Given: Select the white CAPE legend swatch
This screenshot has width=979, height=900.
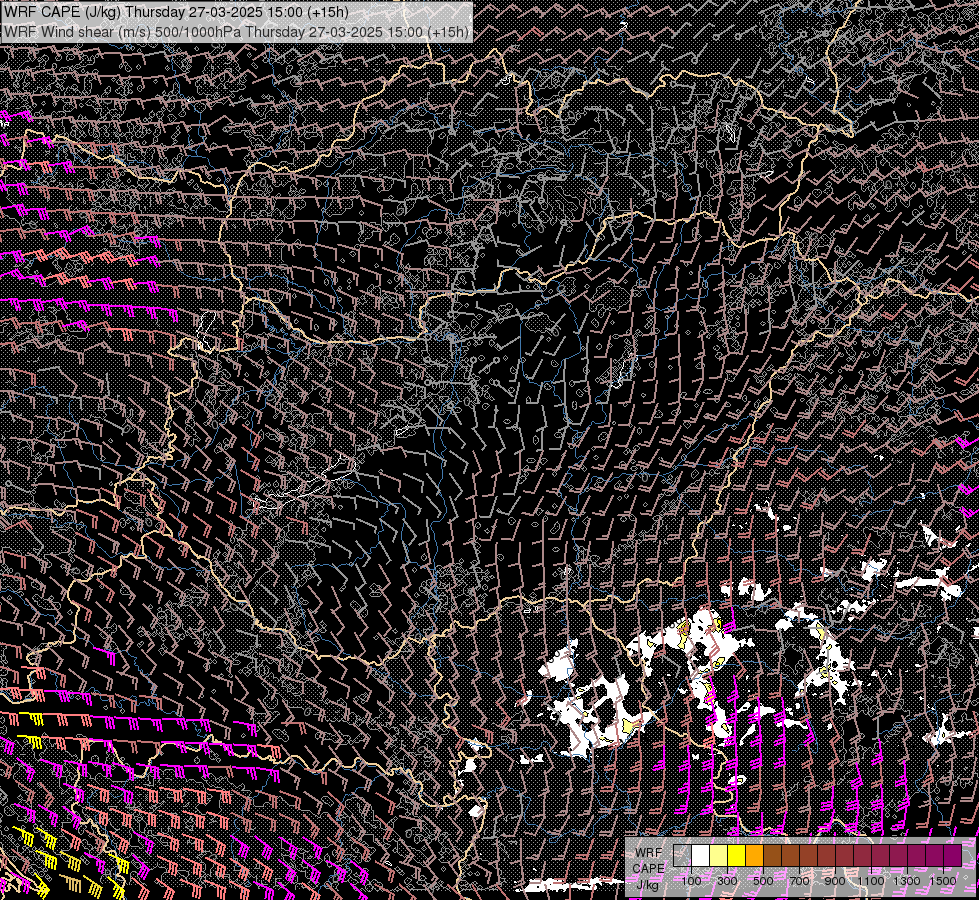Looking at the screenshot, I should 701,855.
